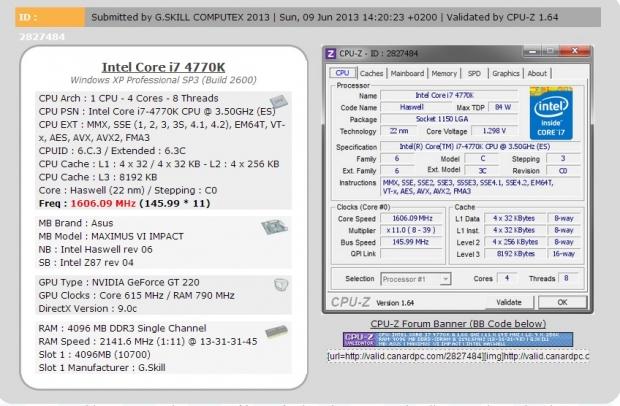Screen dimensions: 620x406
Task: Click the CPU-Z forum banner image
Action: point(458,340)
